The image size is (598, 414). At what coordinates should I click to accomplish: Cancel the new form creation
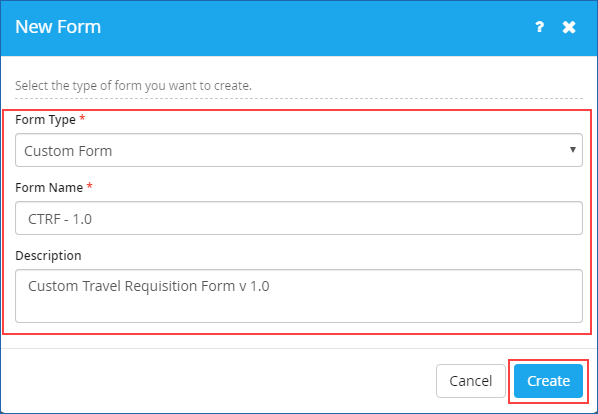point(471,381)
